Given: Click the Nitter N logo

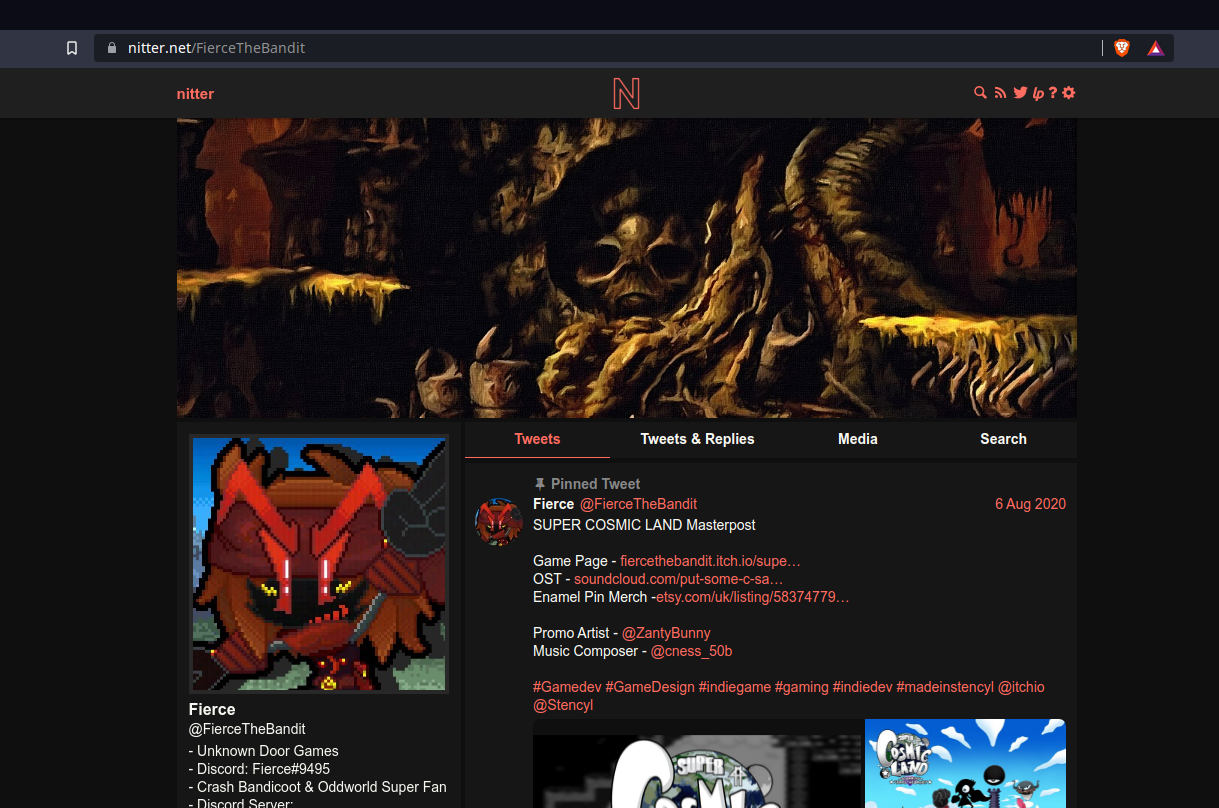Looking at the screenshot, I should [626, 94].
